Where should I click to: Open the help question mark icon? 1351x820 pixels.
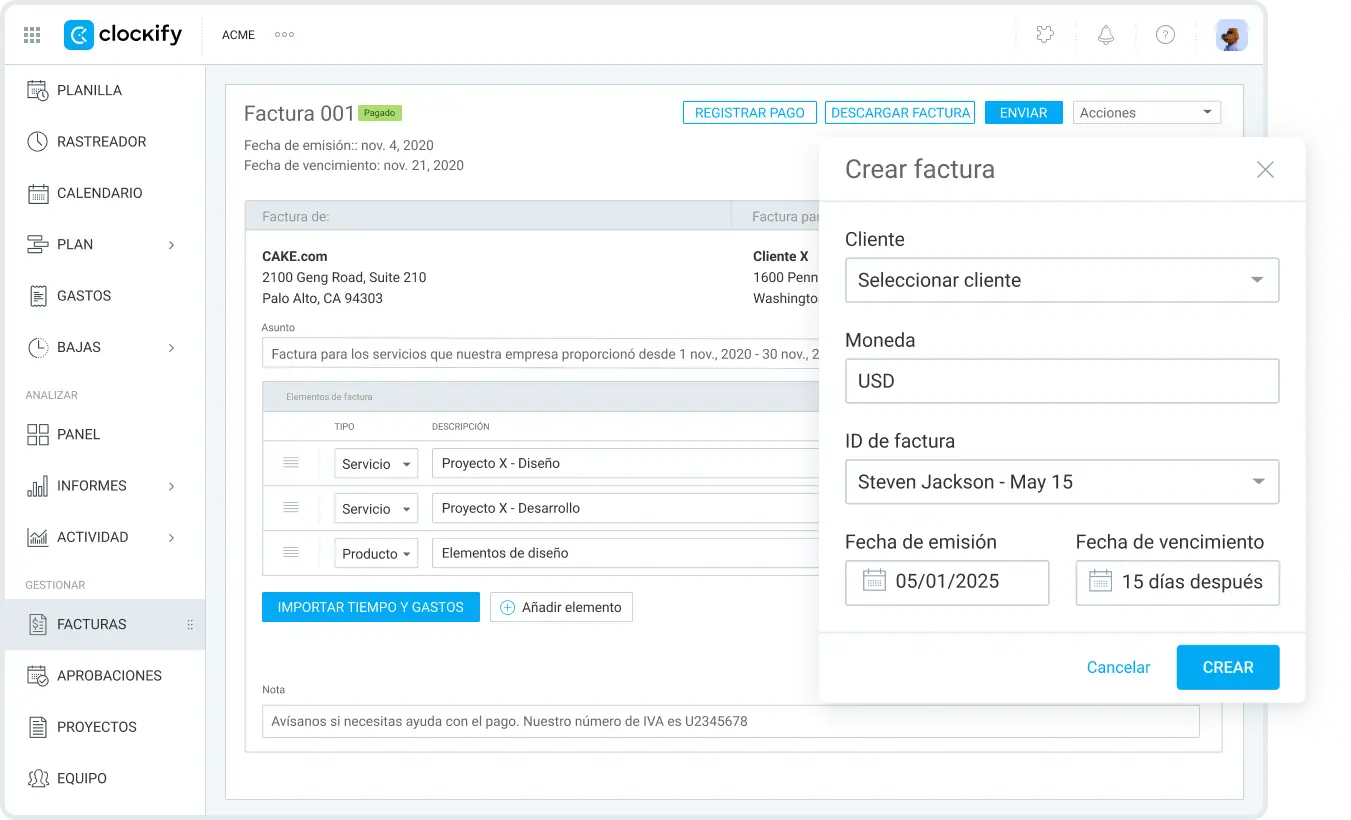coord(1165,35)
